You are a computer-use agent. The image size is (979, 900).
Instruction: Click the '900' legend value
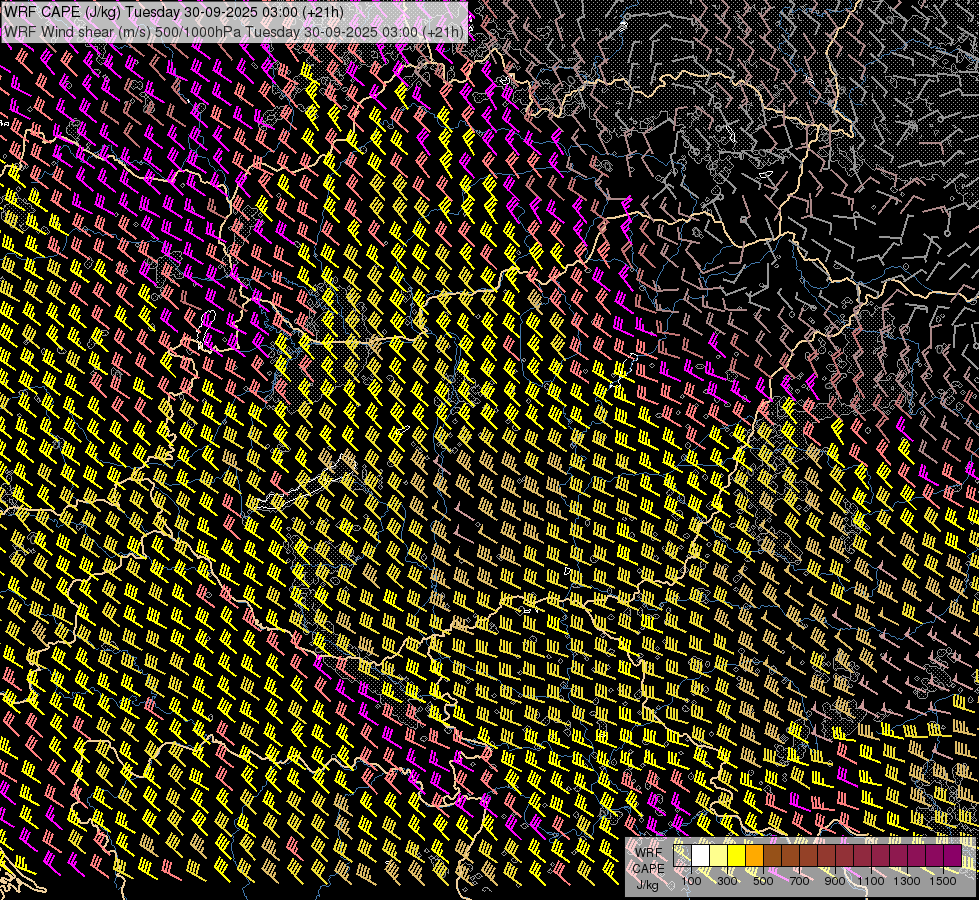click(835, 881)
